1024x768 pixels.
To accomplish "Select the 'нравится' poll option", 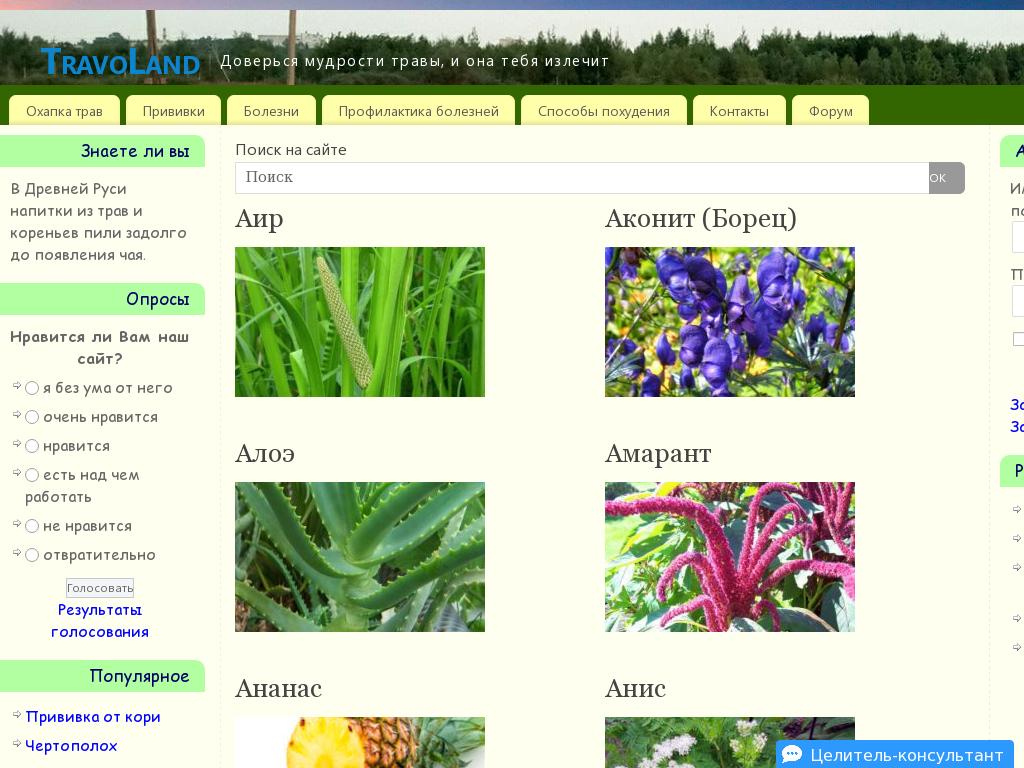I will click(32, 446).
